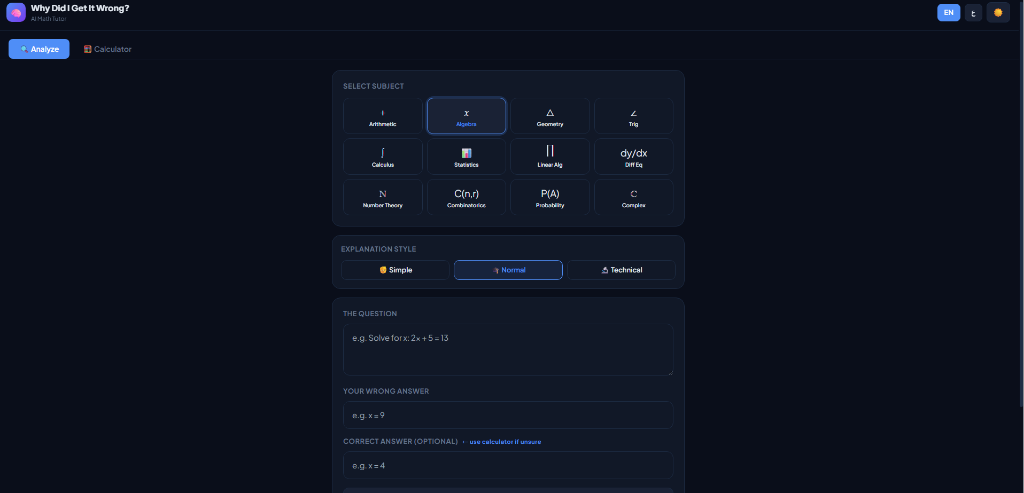
Task: Click the Correct Answer optional field
Action: click(x=508, y=465)
